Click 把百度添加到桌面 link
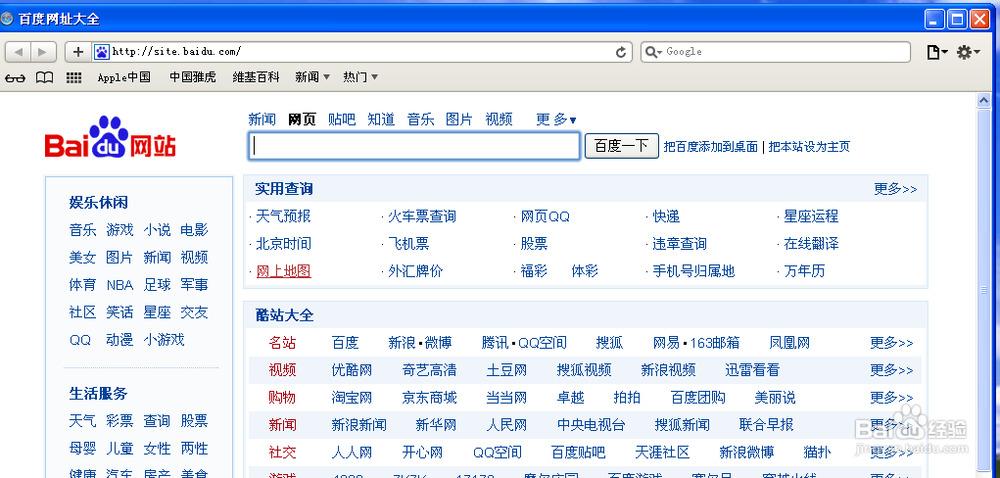The height and width of the screenshot is (478, 1000). pos(710,147)
